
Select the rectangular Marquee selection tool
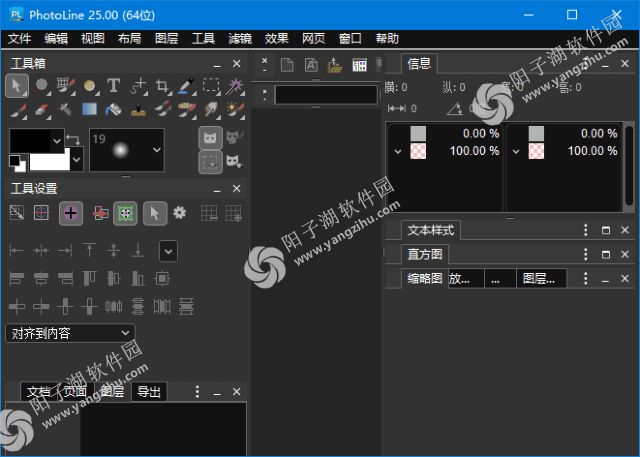211,86
